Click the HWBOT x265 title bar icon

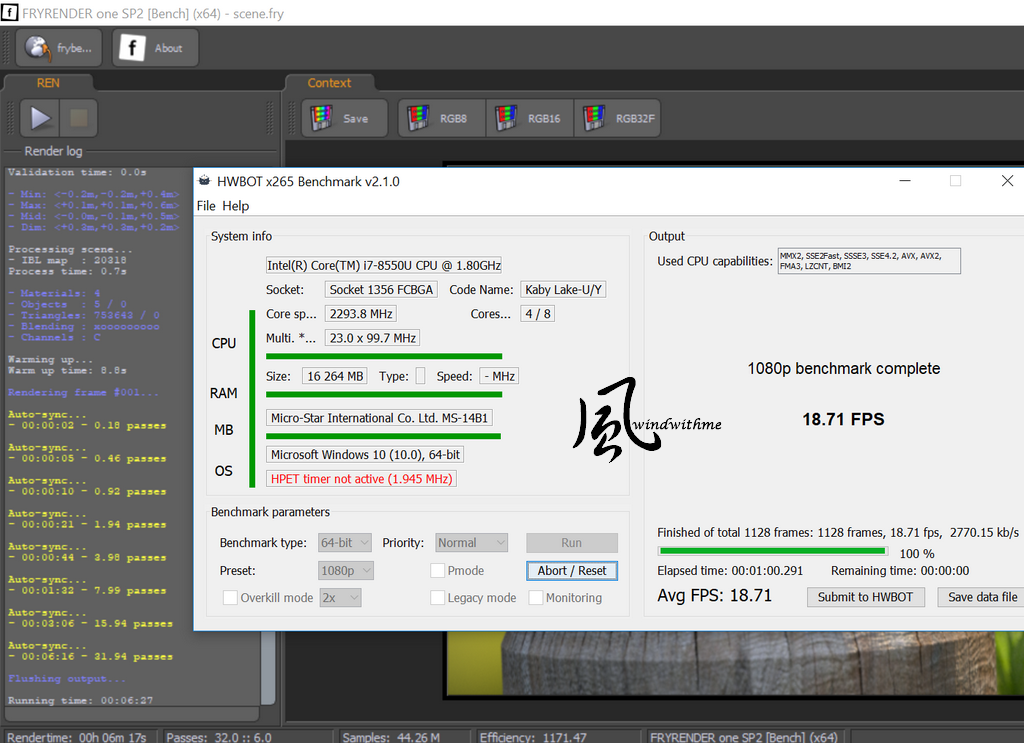pyautogui.click(x=204, y=181)
